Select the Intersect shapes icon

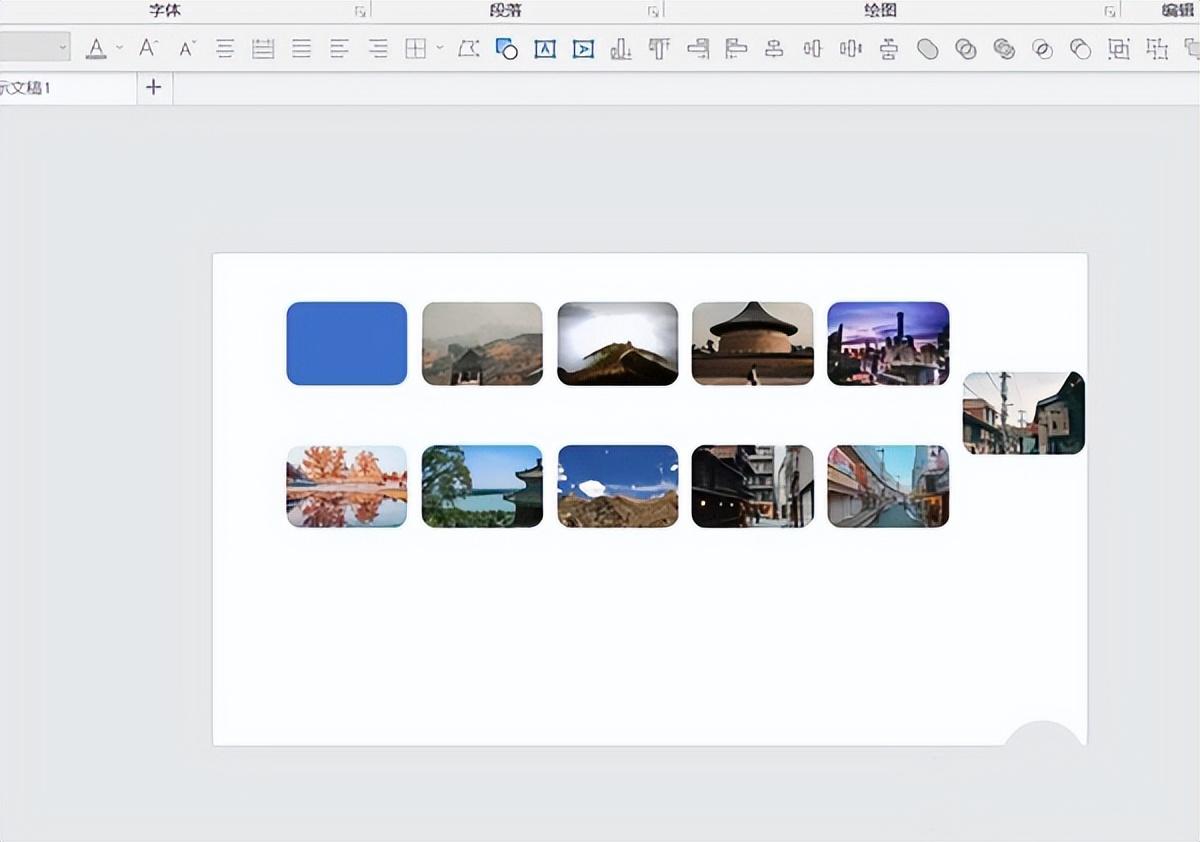pos(1043,49)
